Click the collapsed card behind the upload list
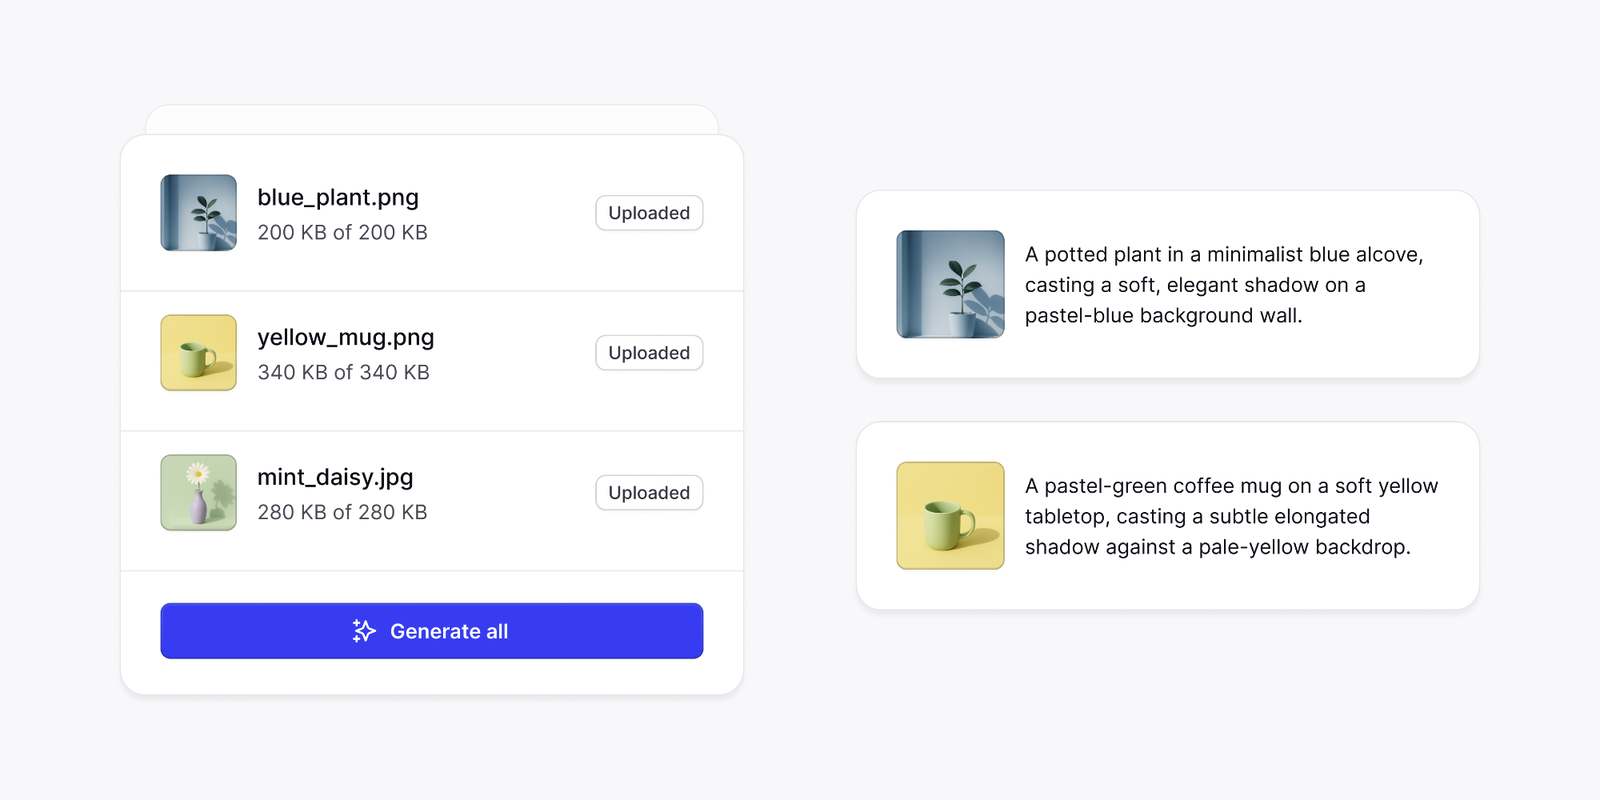 pos(432,119)
